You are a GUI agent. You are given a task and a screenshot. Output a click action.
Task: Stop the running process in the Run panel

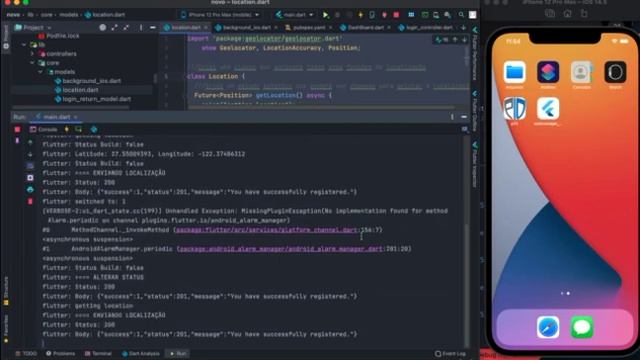[x=17, y=129]
